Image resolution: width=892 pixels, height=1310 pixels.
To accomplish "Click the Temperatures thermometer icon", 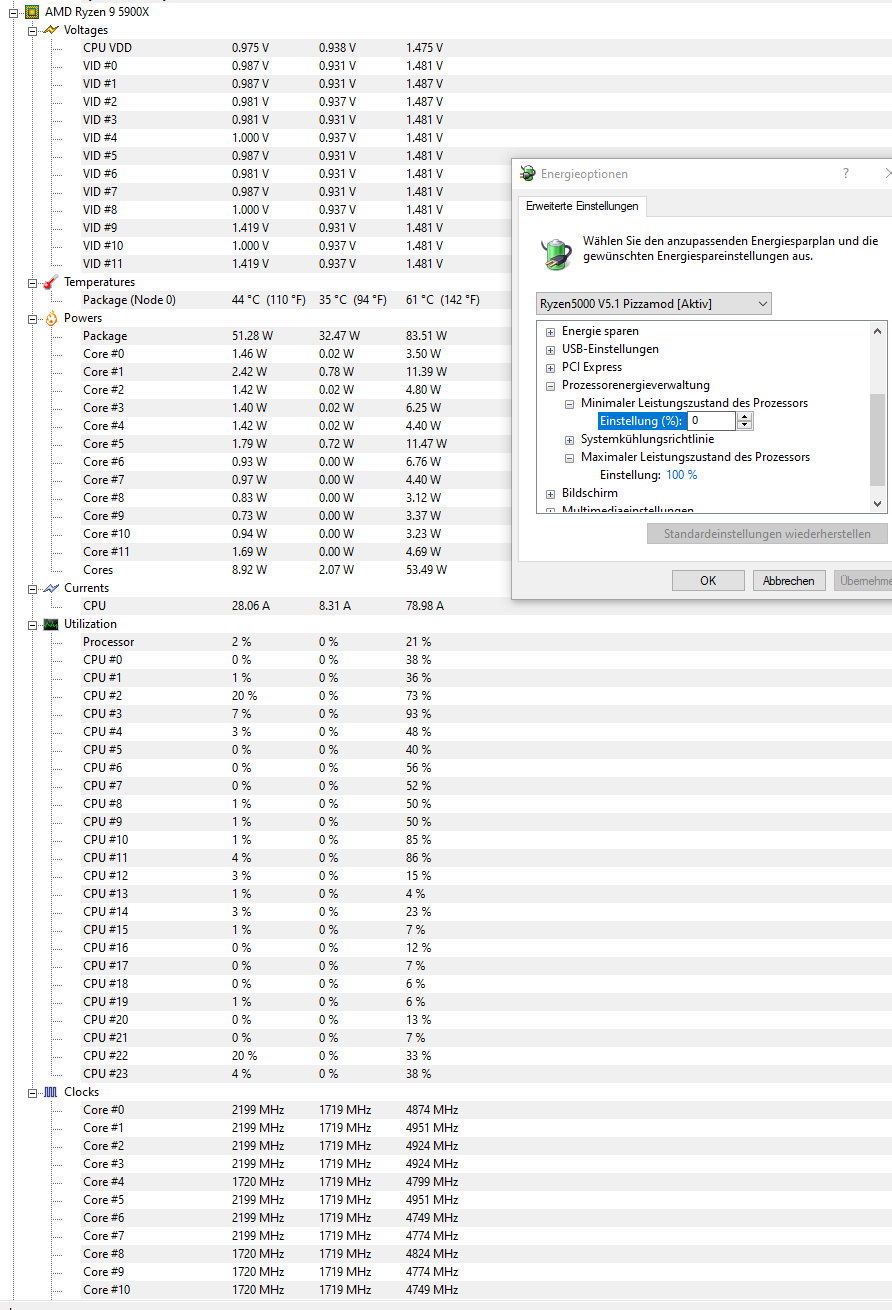I will (x=51, y=282).
